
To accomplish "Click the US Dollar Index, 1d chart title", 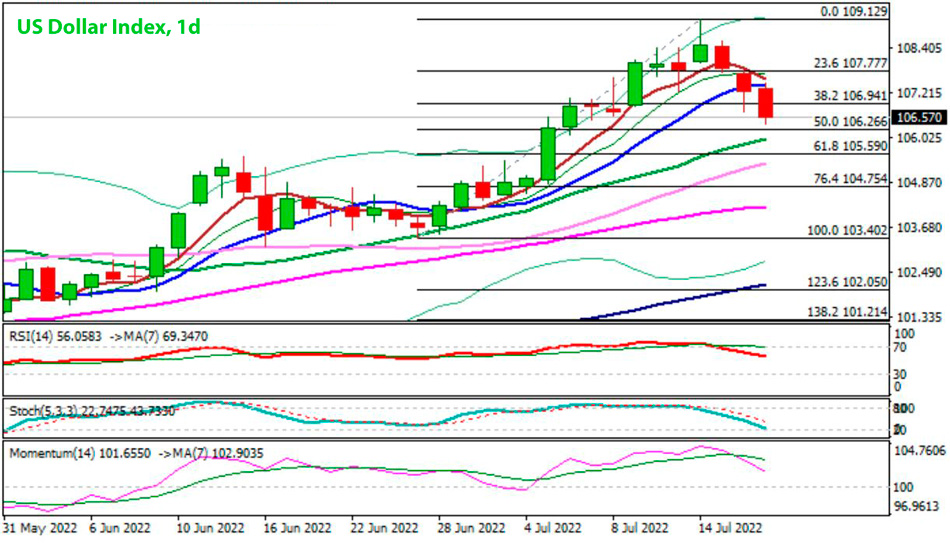I will (107, 26).
